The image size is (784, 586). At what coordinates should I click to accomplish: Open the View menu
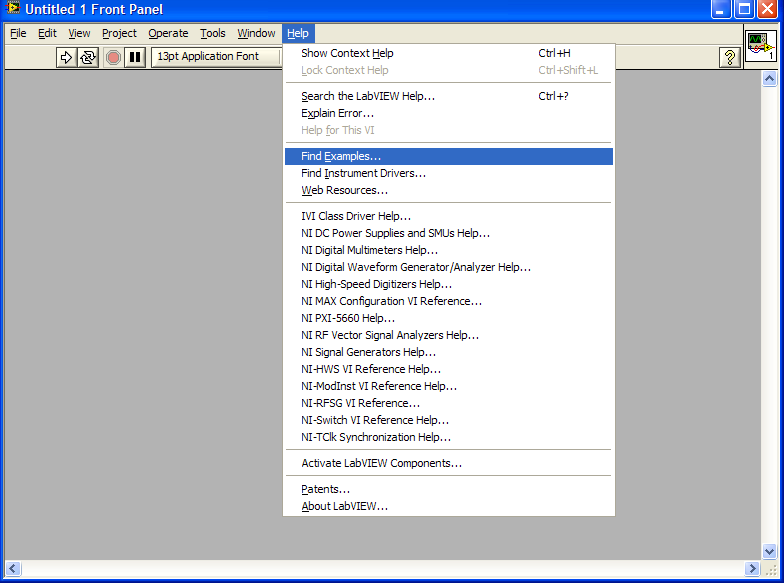click(x=79, y=34)
